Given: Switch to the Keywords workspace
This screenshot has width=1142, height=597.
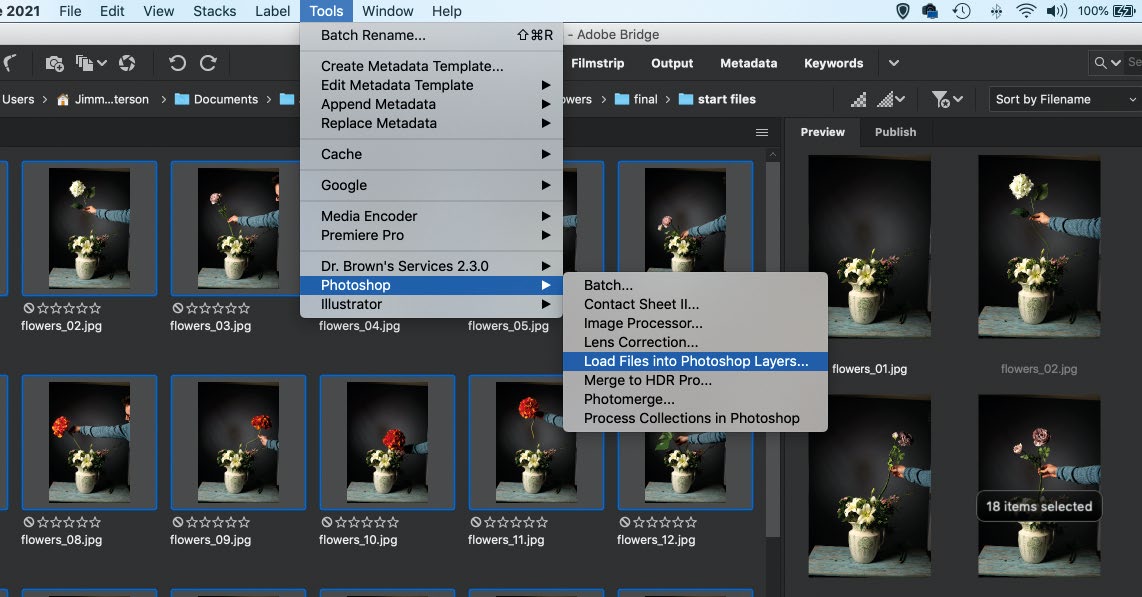Looking at the screenshot, I should (833, 63).
